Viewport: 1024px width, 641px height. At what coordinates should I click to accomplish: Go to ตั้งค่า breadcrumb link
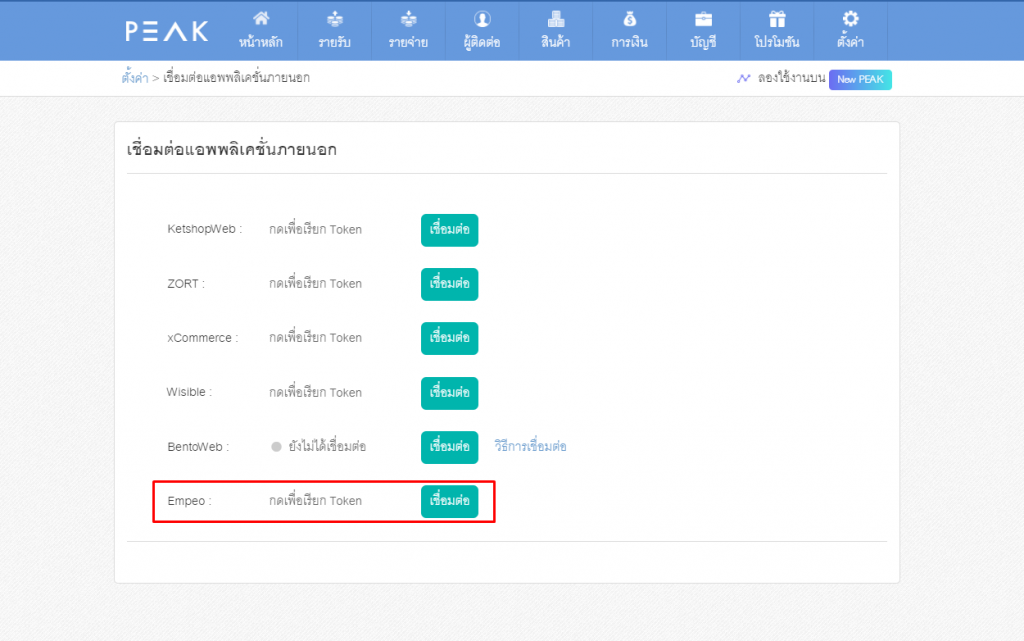tap(135, 78)
